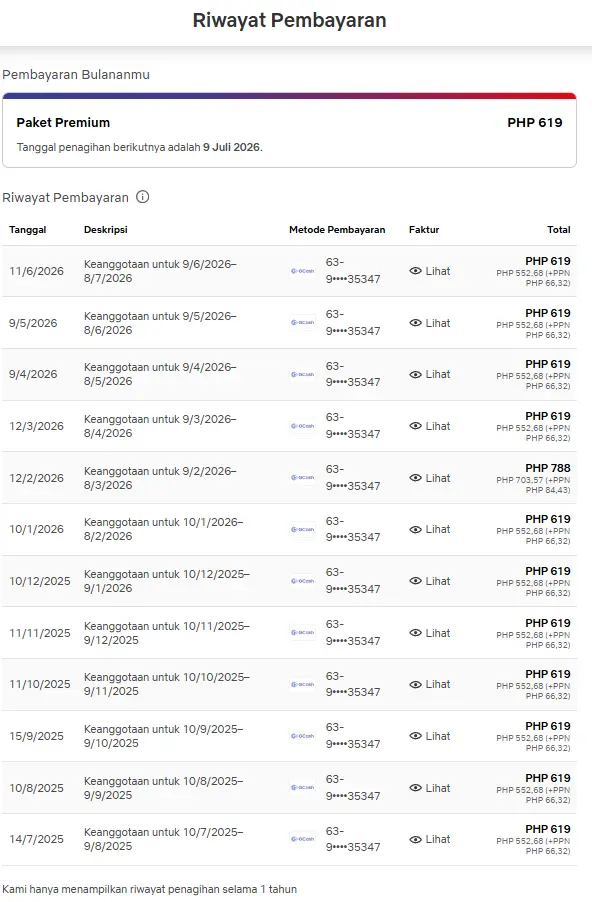Screen dimensions: 592x902
Task: Click the info icon beside Riwayat Pembayaran
Action: [x=142, y=197]
